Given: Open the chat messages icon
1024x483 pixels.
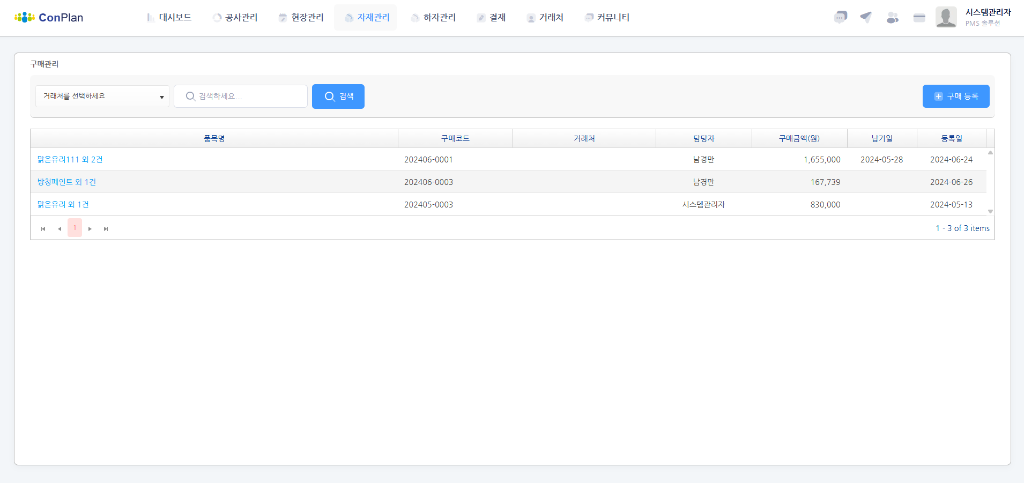Looking at the screenshot, I should [840, 18].
